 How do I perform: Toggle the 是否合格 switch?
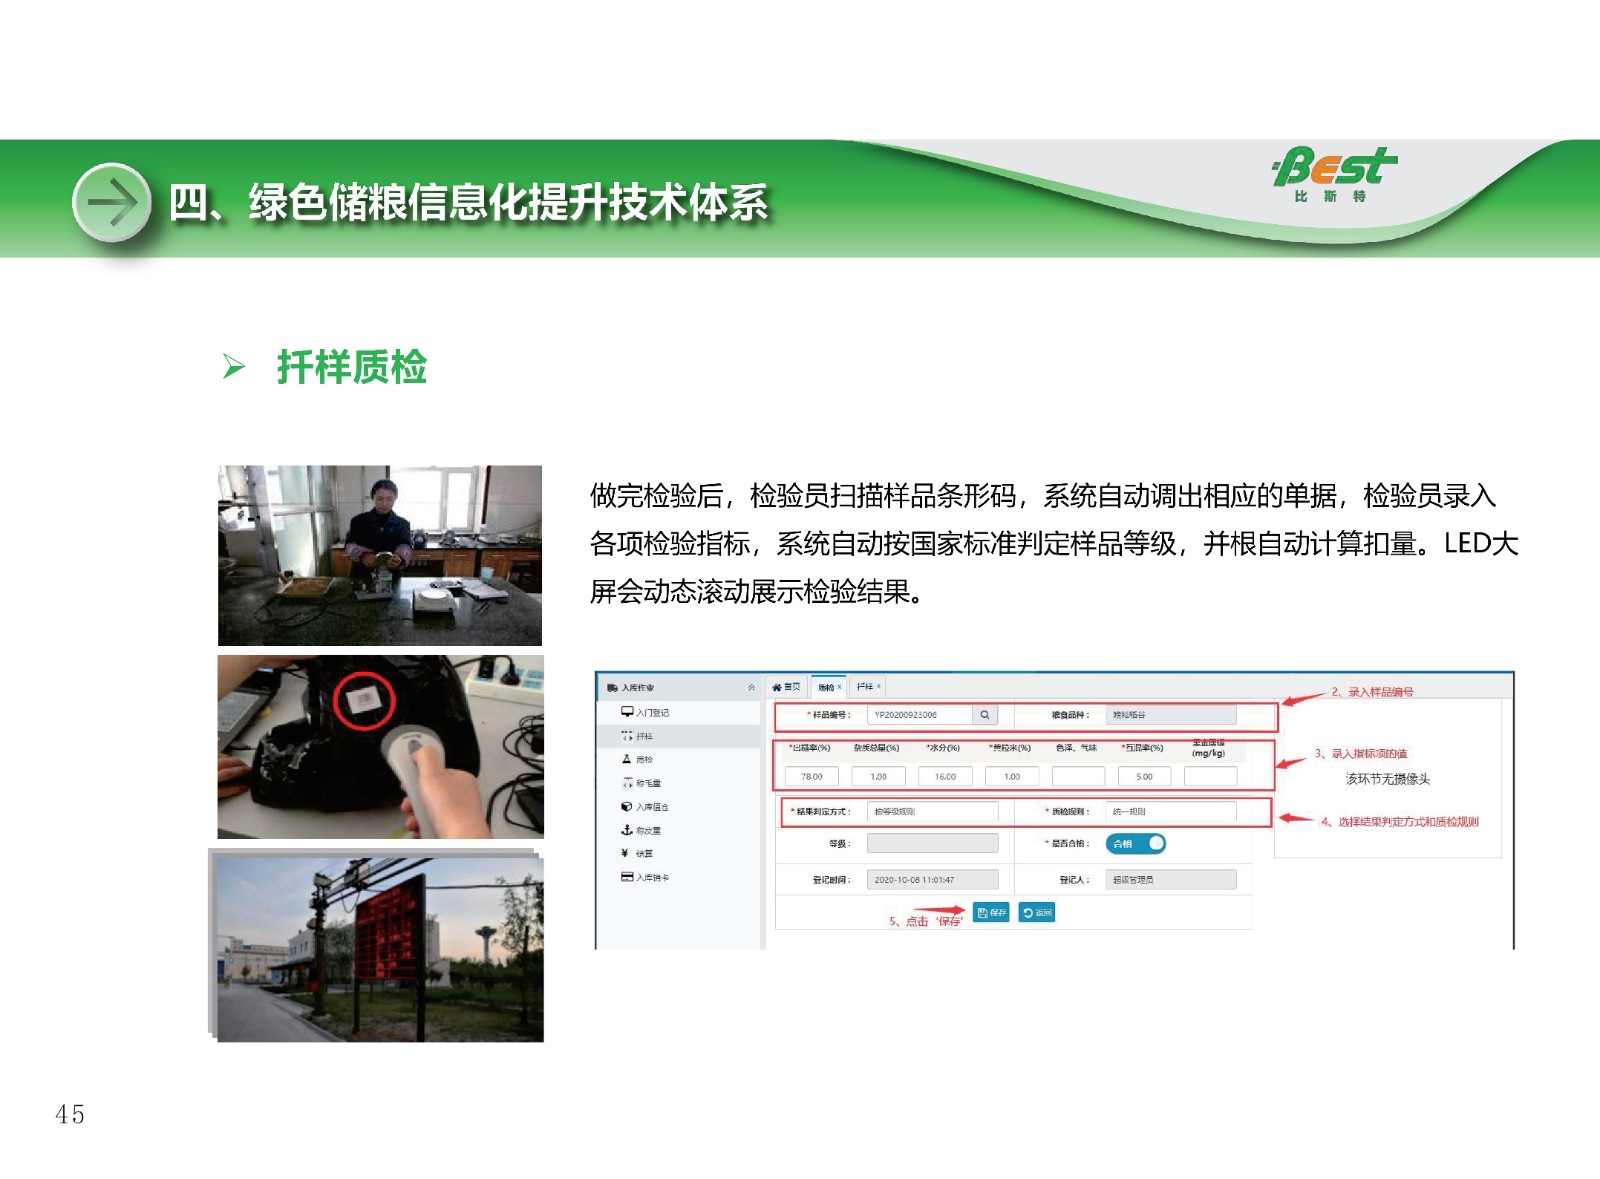point(1136,844)
